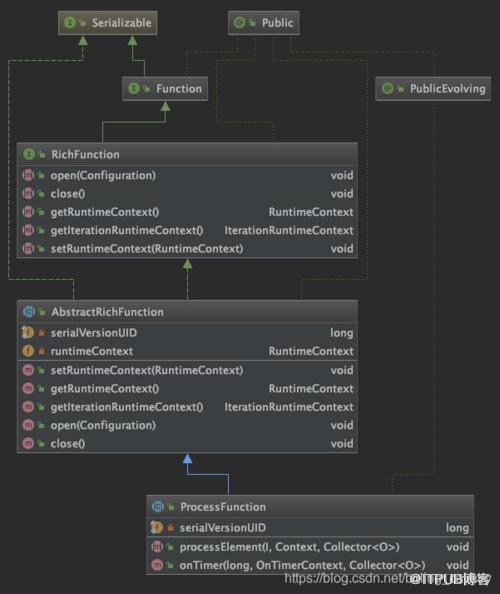
Task: Click the PublicEvolving annotation icon
Action: pos(388,89)
